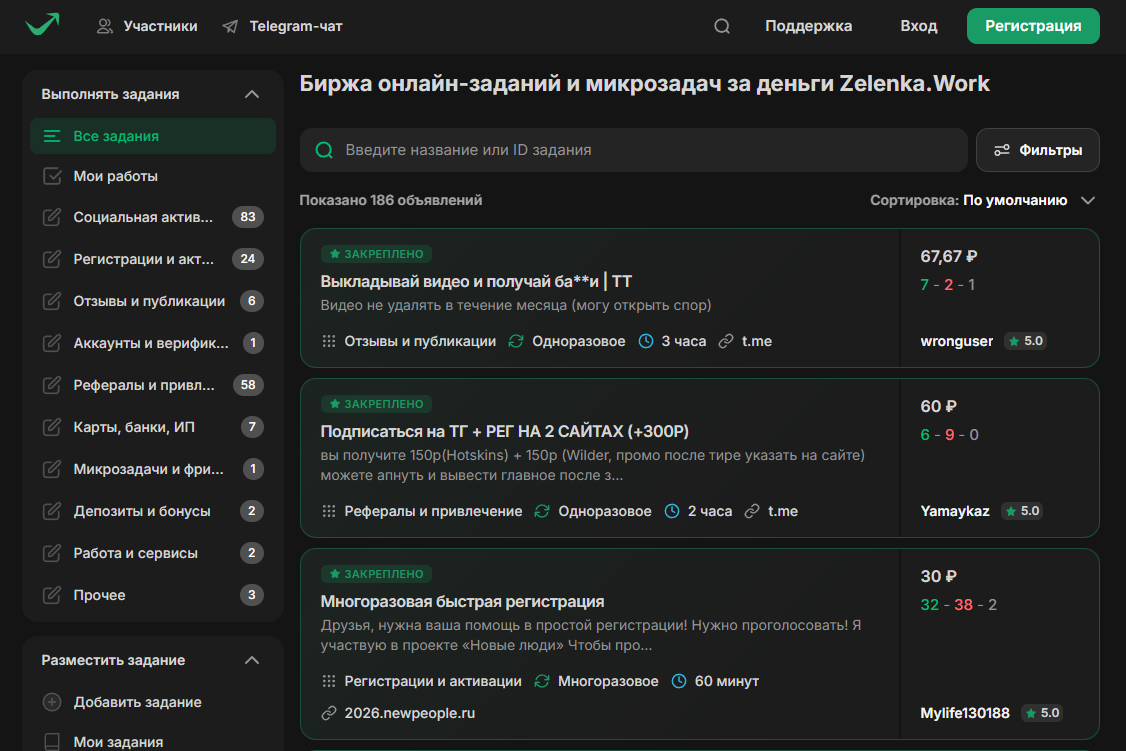Screen dimensions: 1126x751
Task: Click the 60 минут duration label
Action: [726, 681]
